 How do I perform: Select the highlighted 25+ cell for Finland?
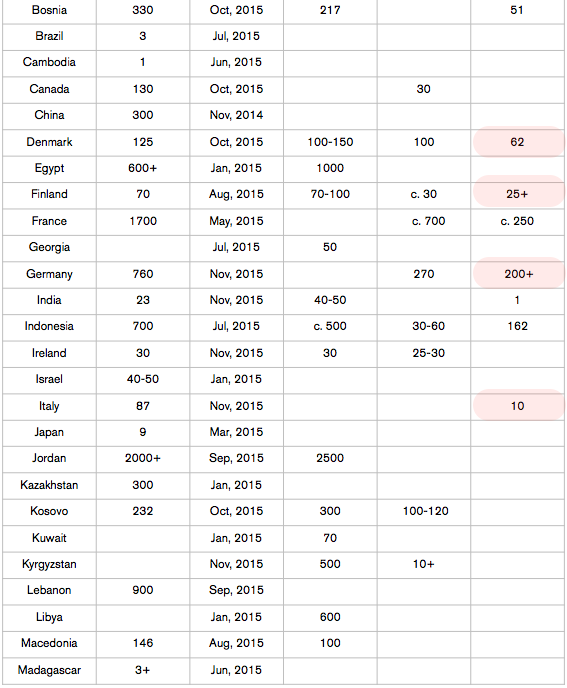tap(518, 194)
